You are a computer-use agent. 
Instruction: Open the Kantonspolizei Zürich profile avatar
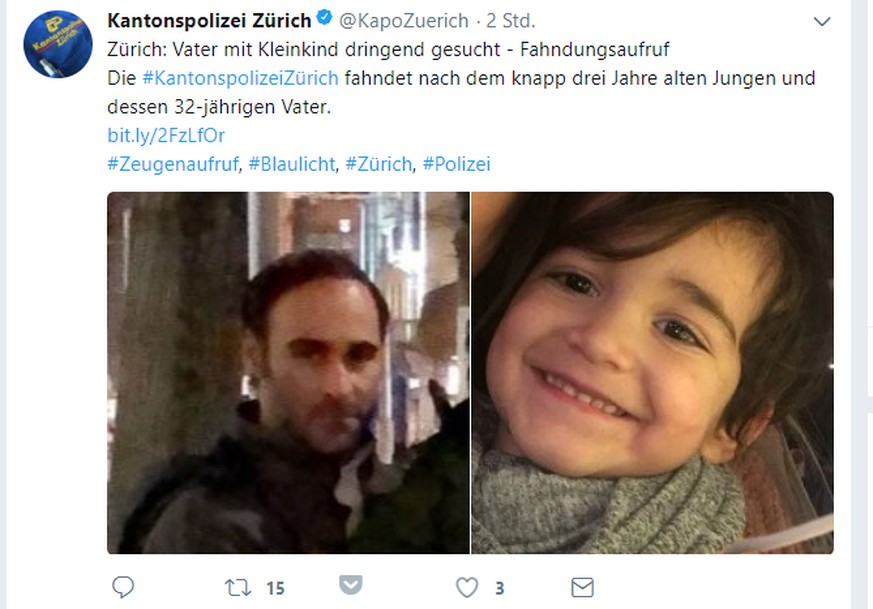coord(58,44)
